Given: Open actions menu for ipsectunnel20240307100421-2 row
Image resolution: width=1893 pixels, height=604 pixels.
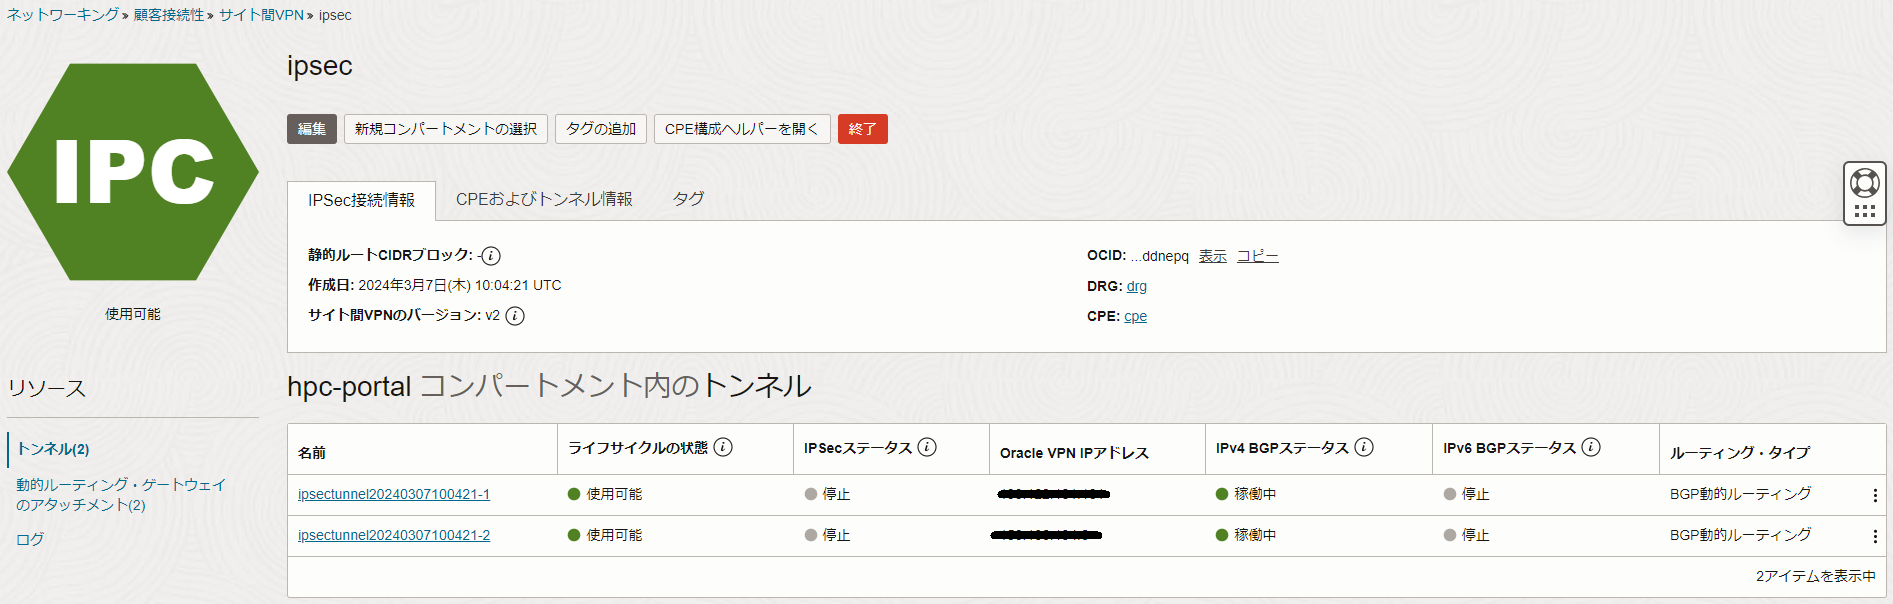Looking at the screenshot, I should (1874, 536).
